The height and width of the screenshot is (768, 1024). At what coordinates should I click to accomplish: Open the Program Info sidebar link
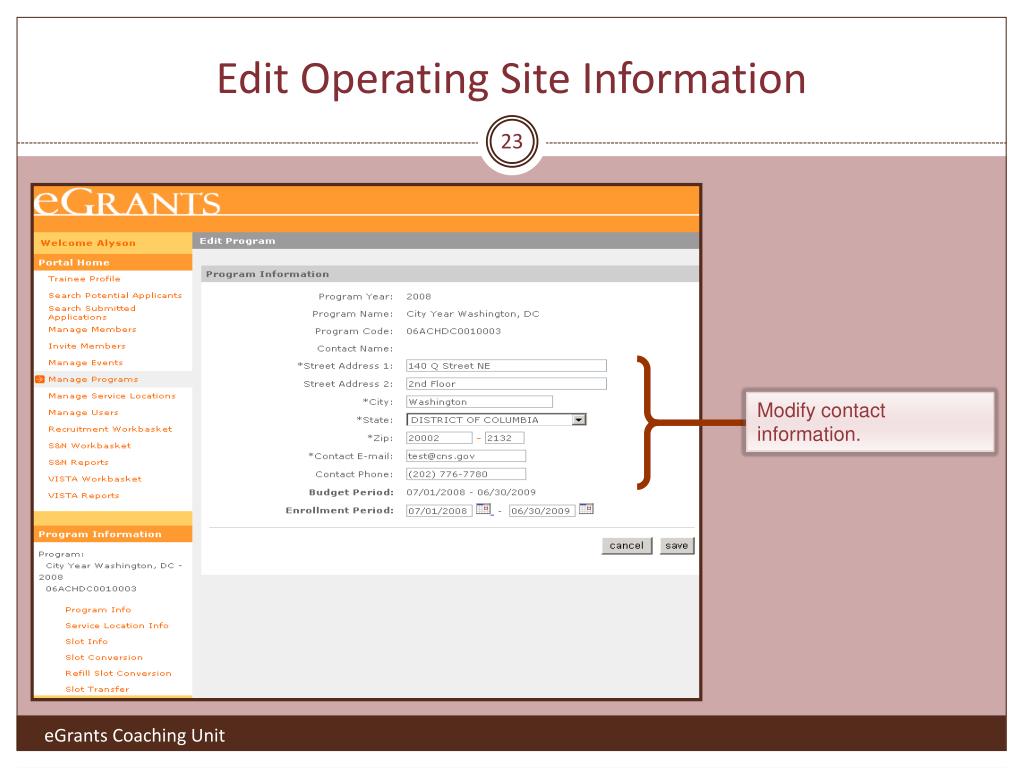pyautogui.click(x=98, y=609)
